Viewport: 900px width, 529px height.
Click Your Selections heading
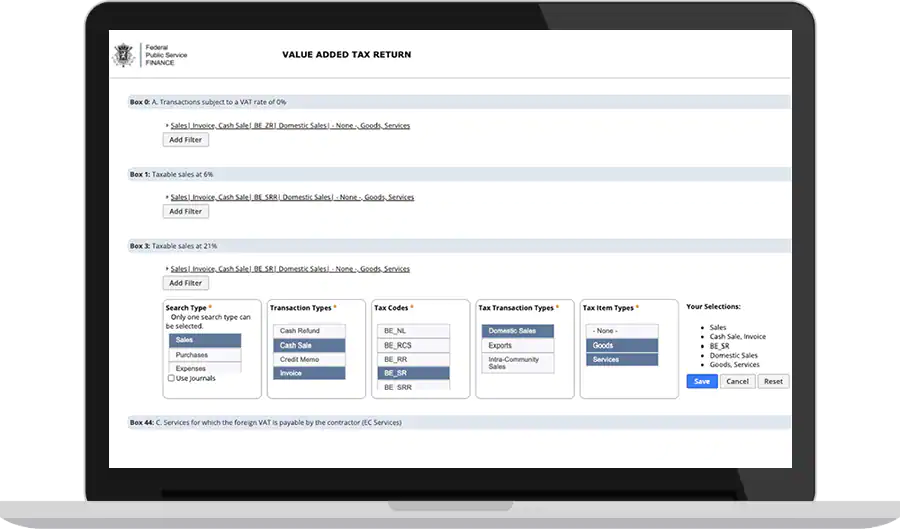pos(713,306)
